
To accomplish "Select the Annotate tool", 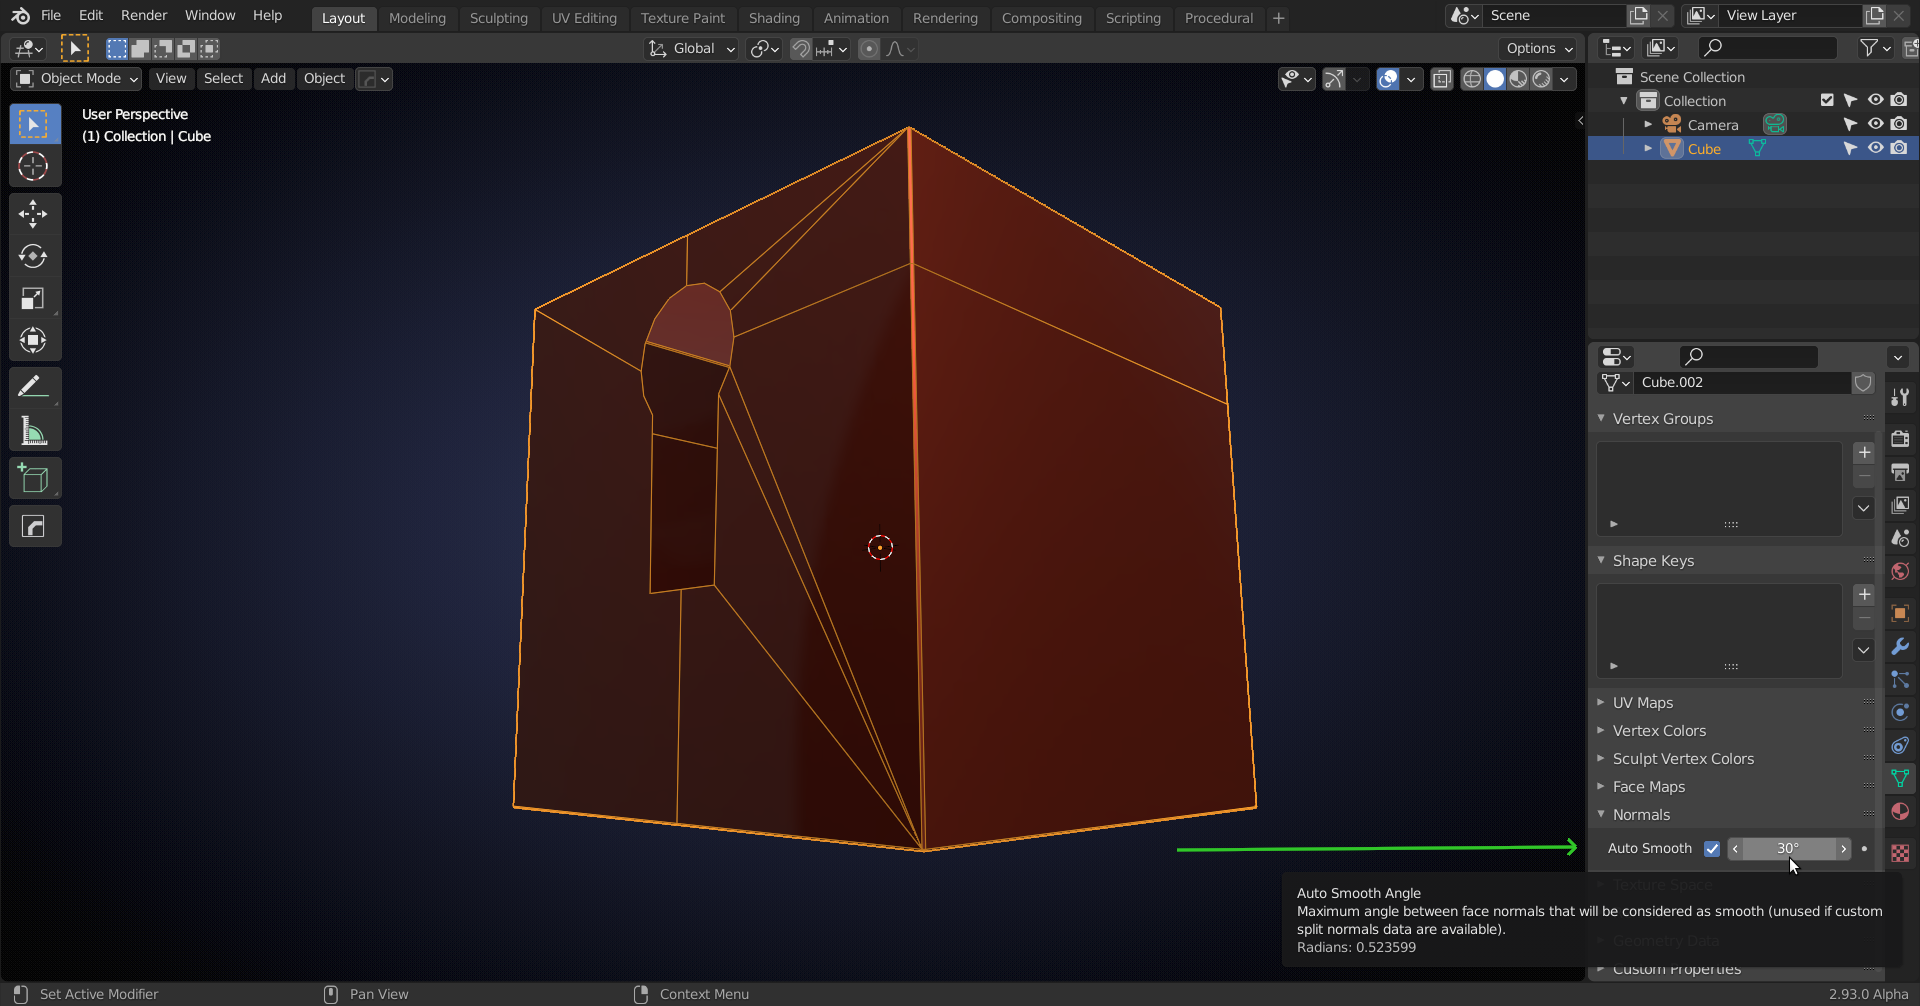I will [x=34, y=385].
